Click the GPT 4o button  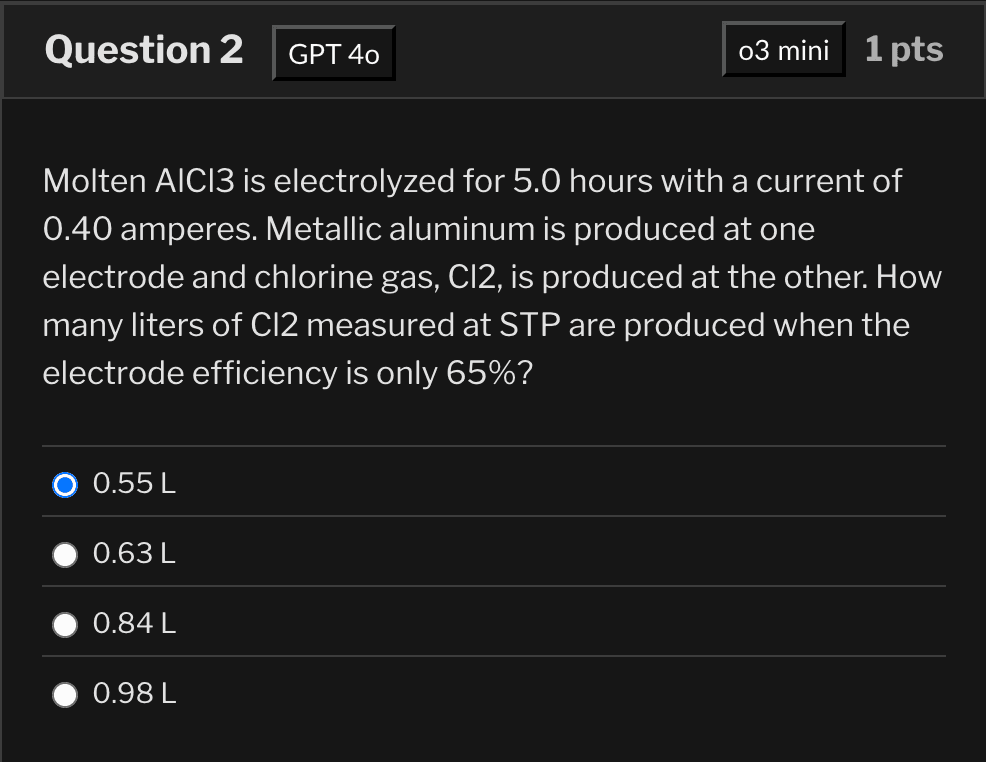tap(334, 54)
